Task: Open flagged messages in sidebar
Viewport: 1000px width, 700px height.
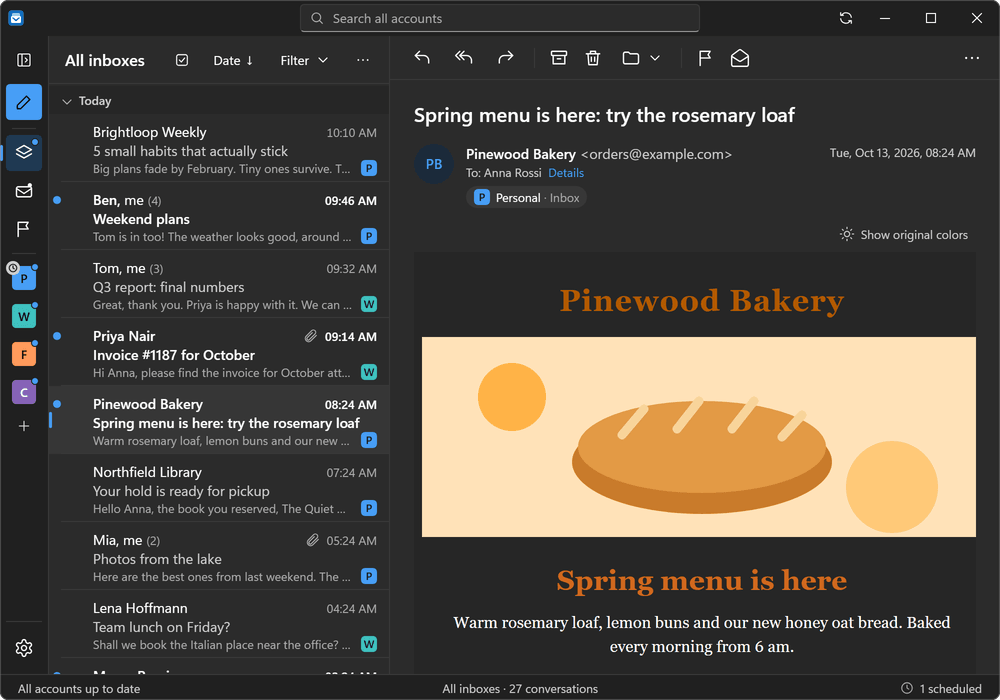Action: point(23,228)
